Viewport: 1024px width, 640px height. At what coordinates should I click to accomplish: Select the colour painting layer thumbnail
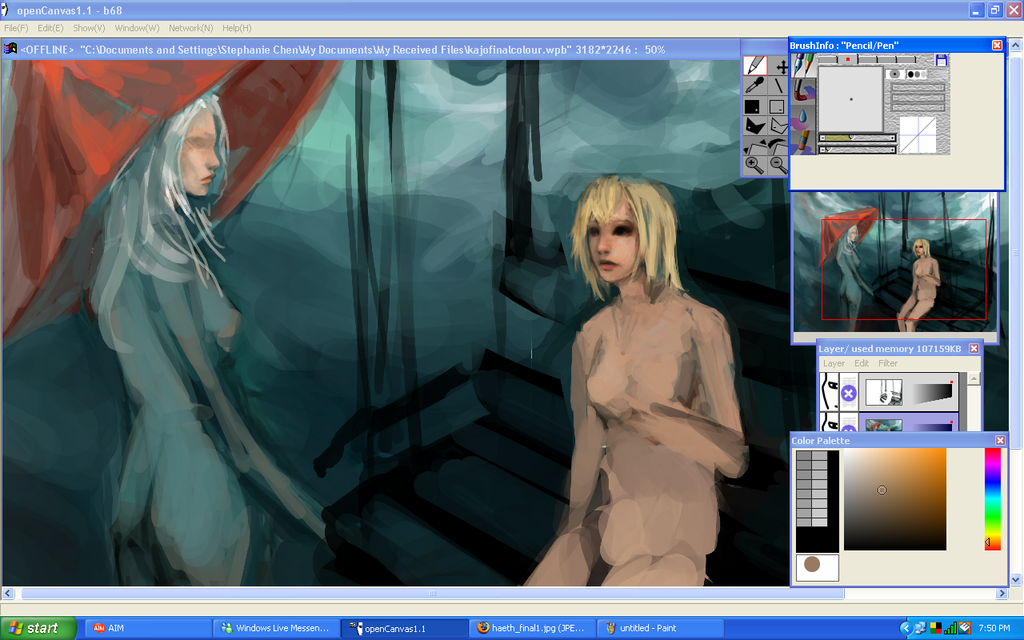point(884,425)
